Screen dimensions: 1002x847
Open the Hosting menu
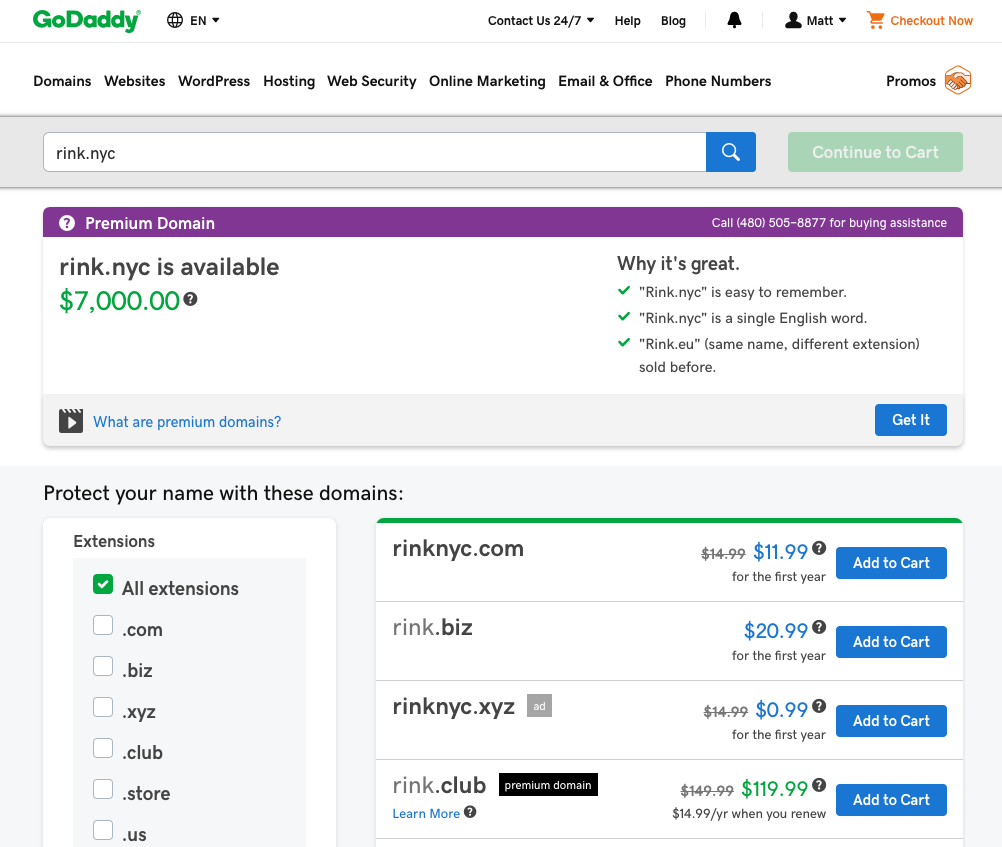click(x=289, y=81)
